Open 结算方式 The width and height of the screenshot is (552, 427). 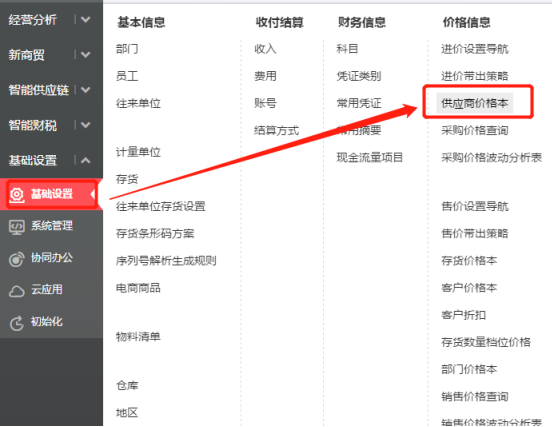277,131
